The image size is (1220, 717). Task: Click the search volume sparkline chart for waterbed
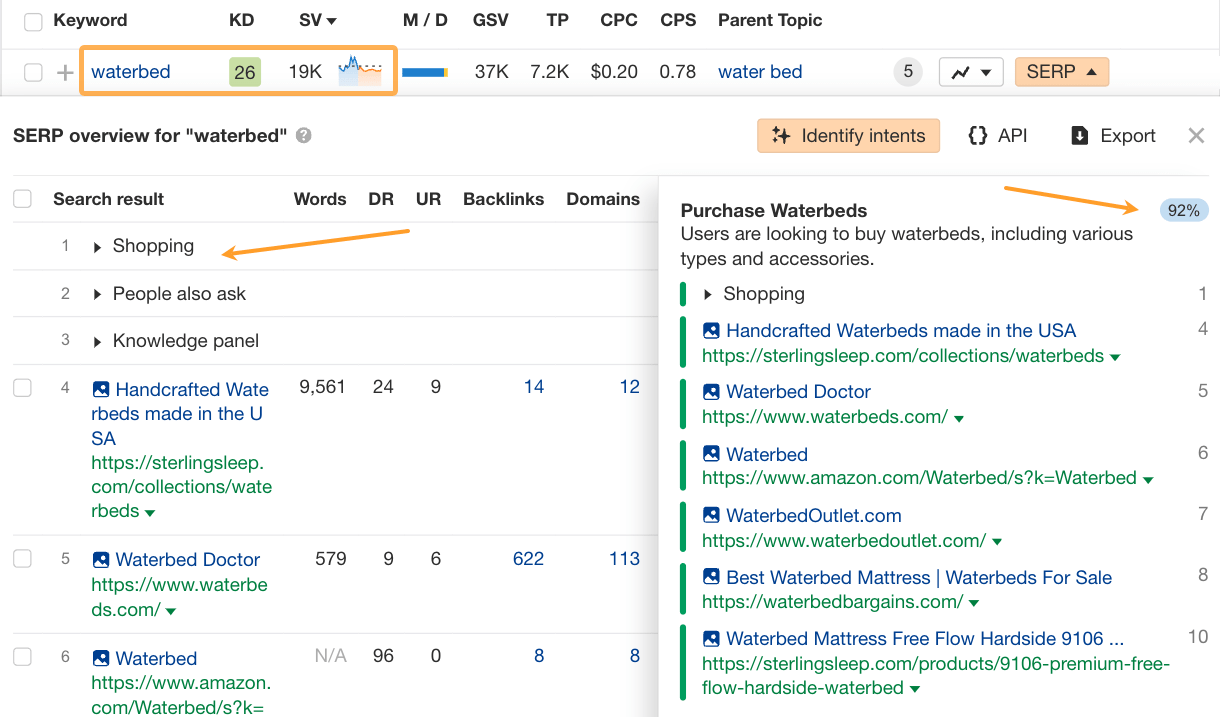point(360,71)
